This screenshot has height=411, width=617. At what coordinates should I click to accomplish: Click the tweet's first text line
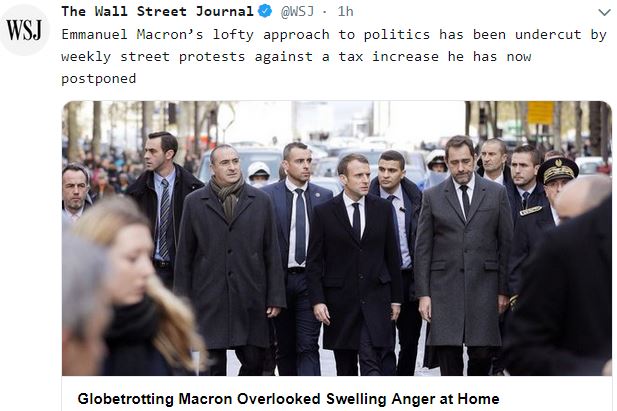coord(334,35)
